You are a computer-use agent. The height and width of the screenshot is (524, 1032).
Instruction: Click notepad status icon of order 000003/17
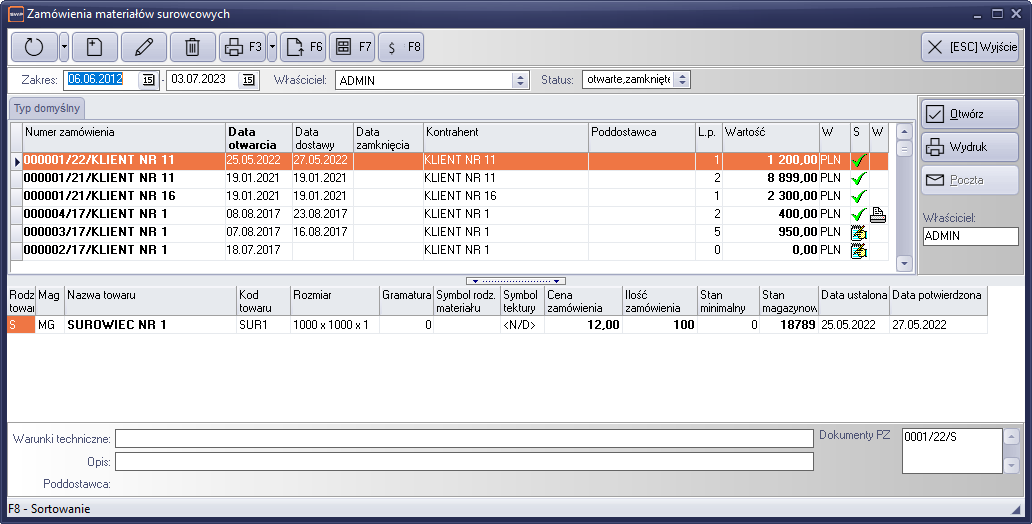[x=858, y=232]
